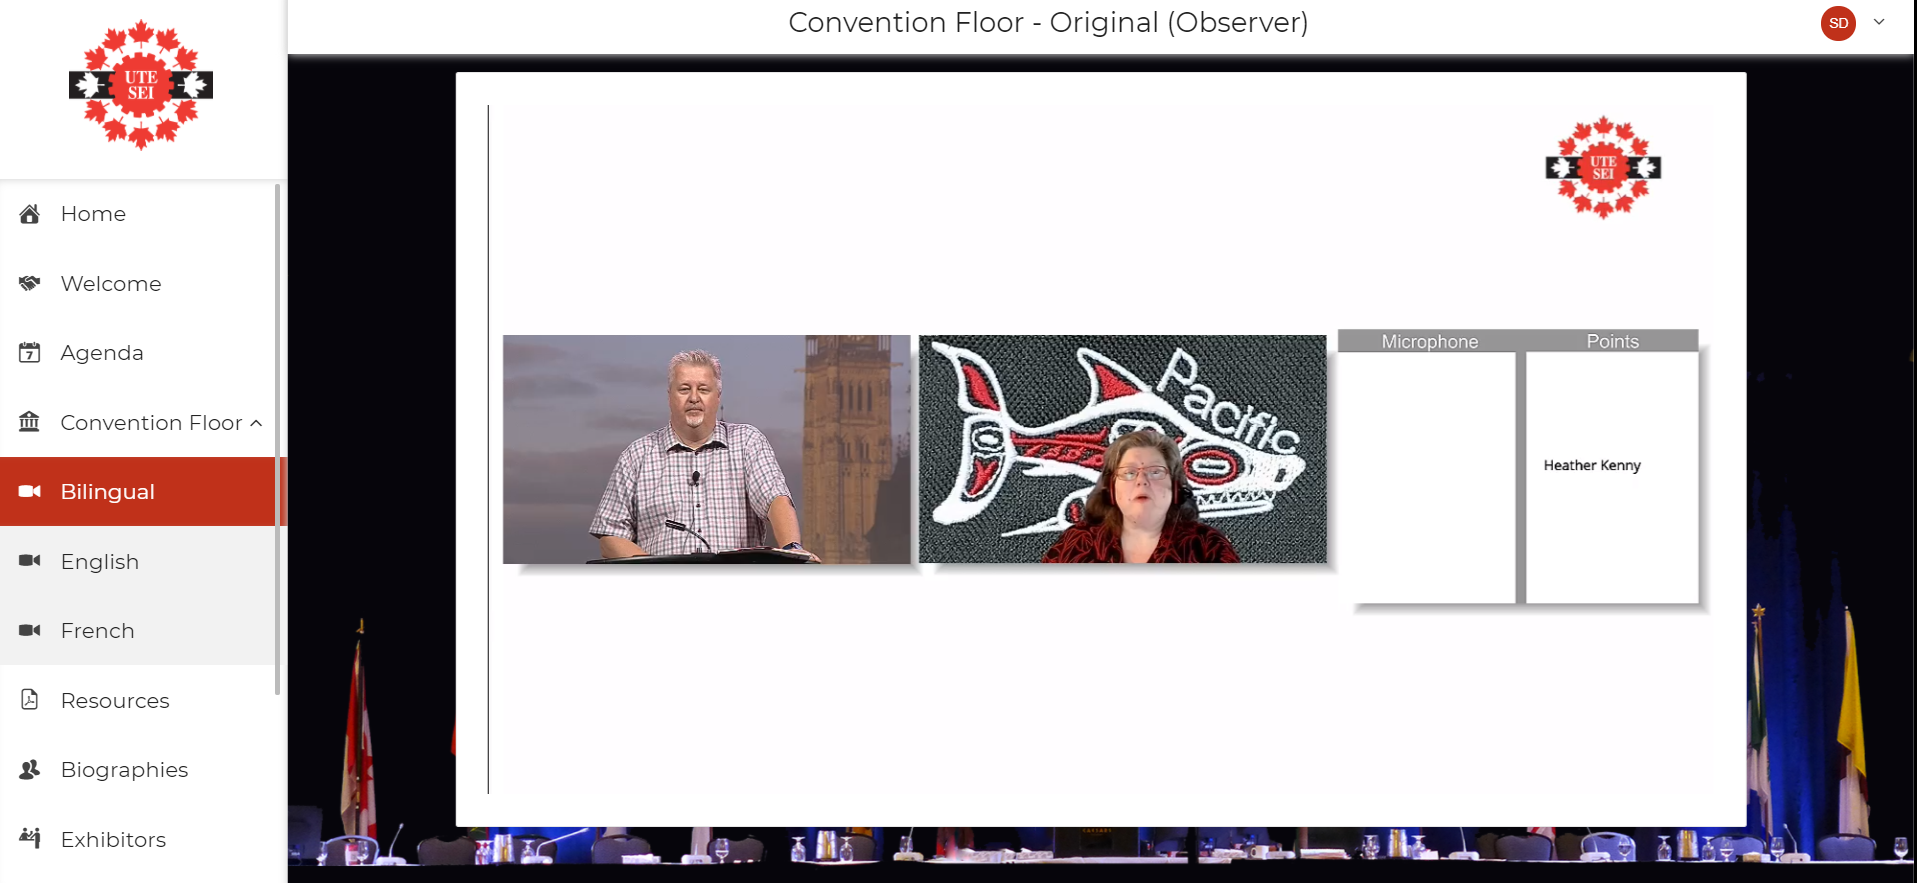Click the sidebar vertical scrollbar
Image resolution: width=1917 pixels, height=883 pixels.
(277, 438)
